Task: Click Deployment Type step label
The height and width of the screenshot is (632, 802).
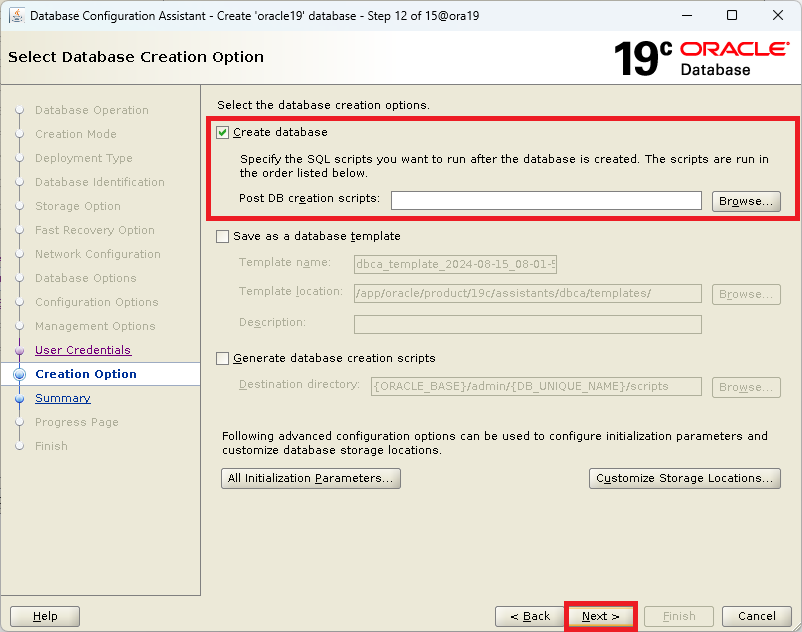Action: [83, 158]
